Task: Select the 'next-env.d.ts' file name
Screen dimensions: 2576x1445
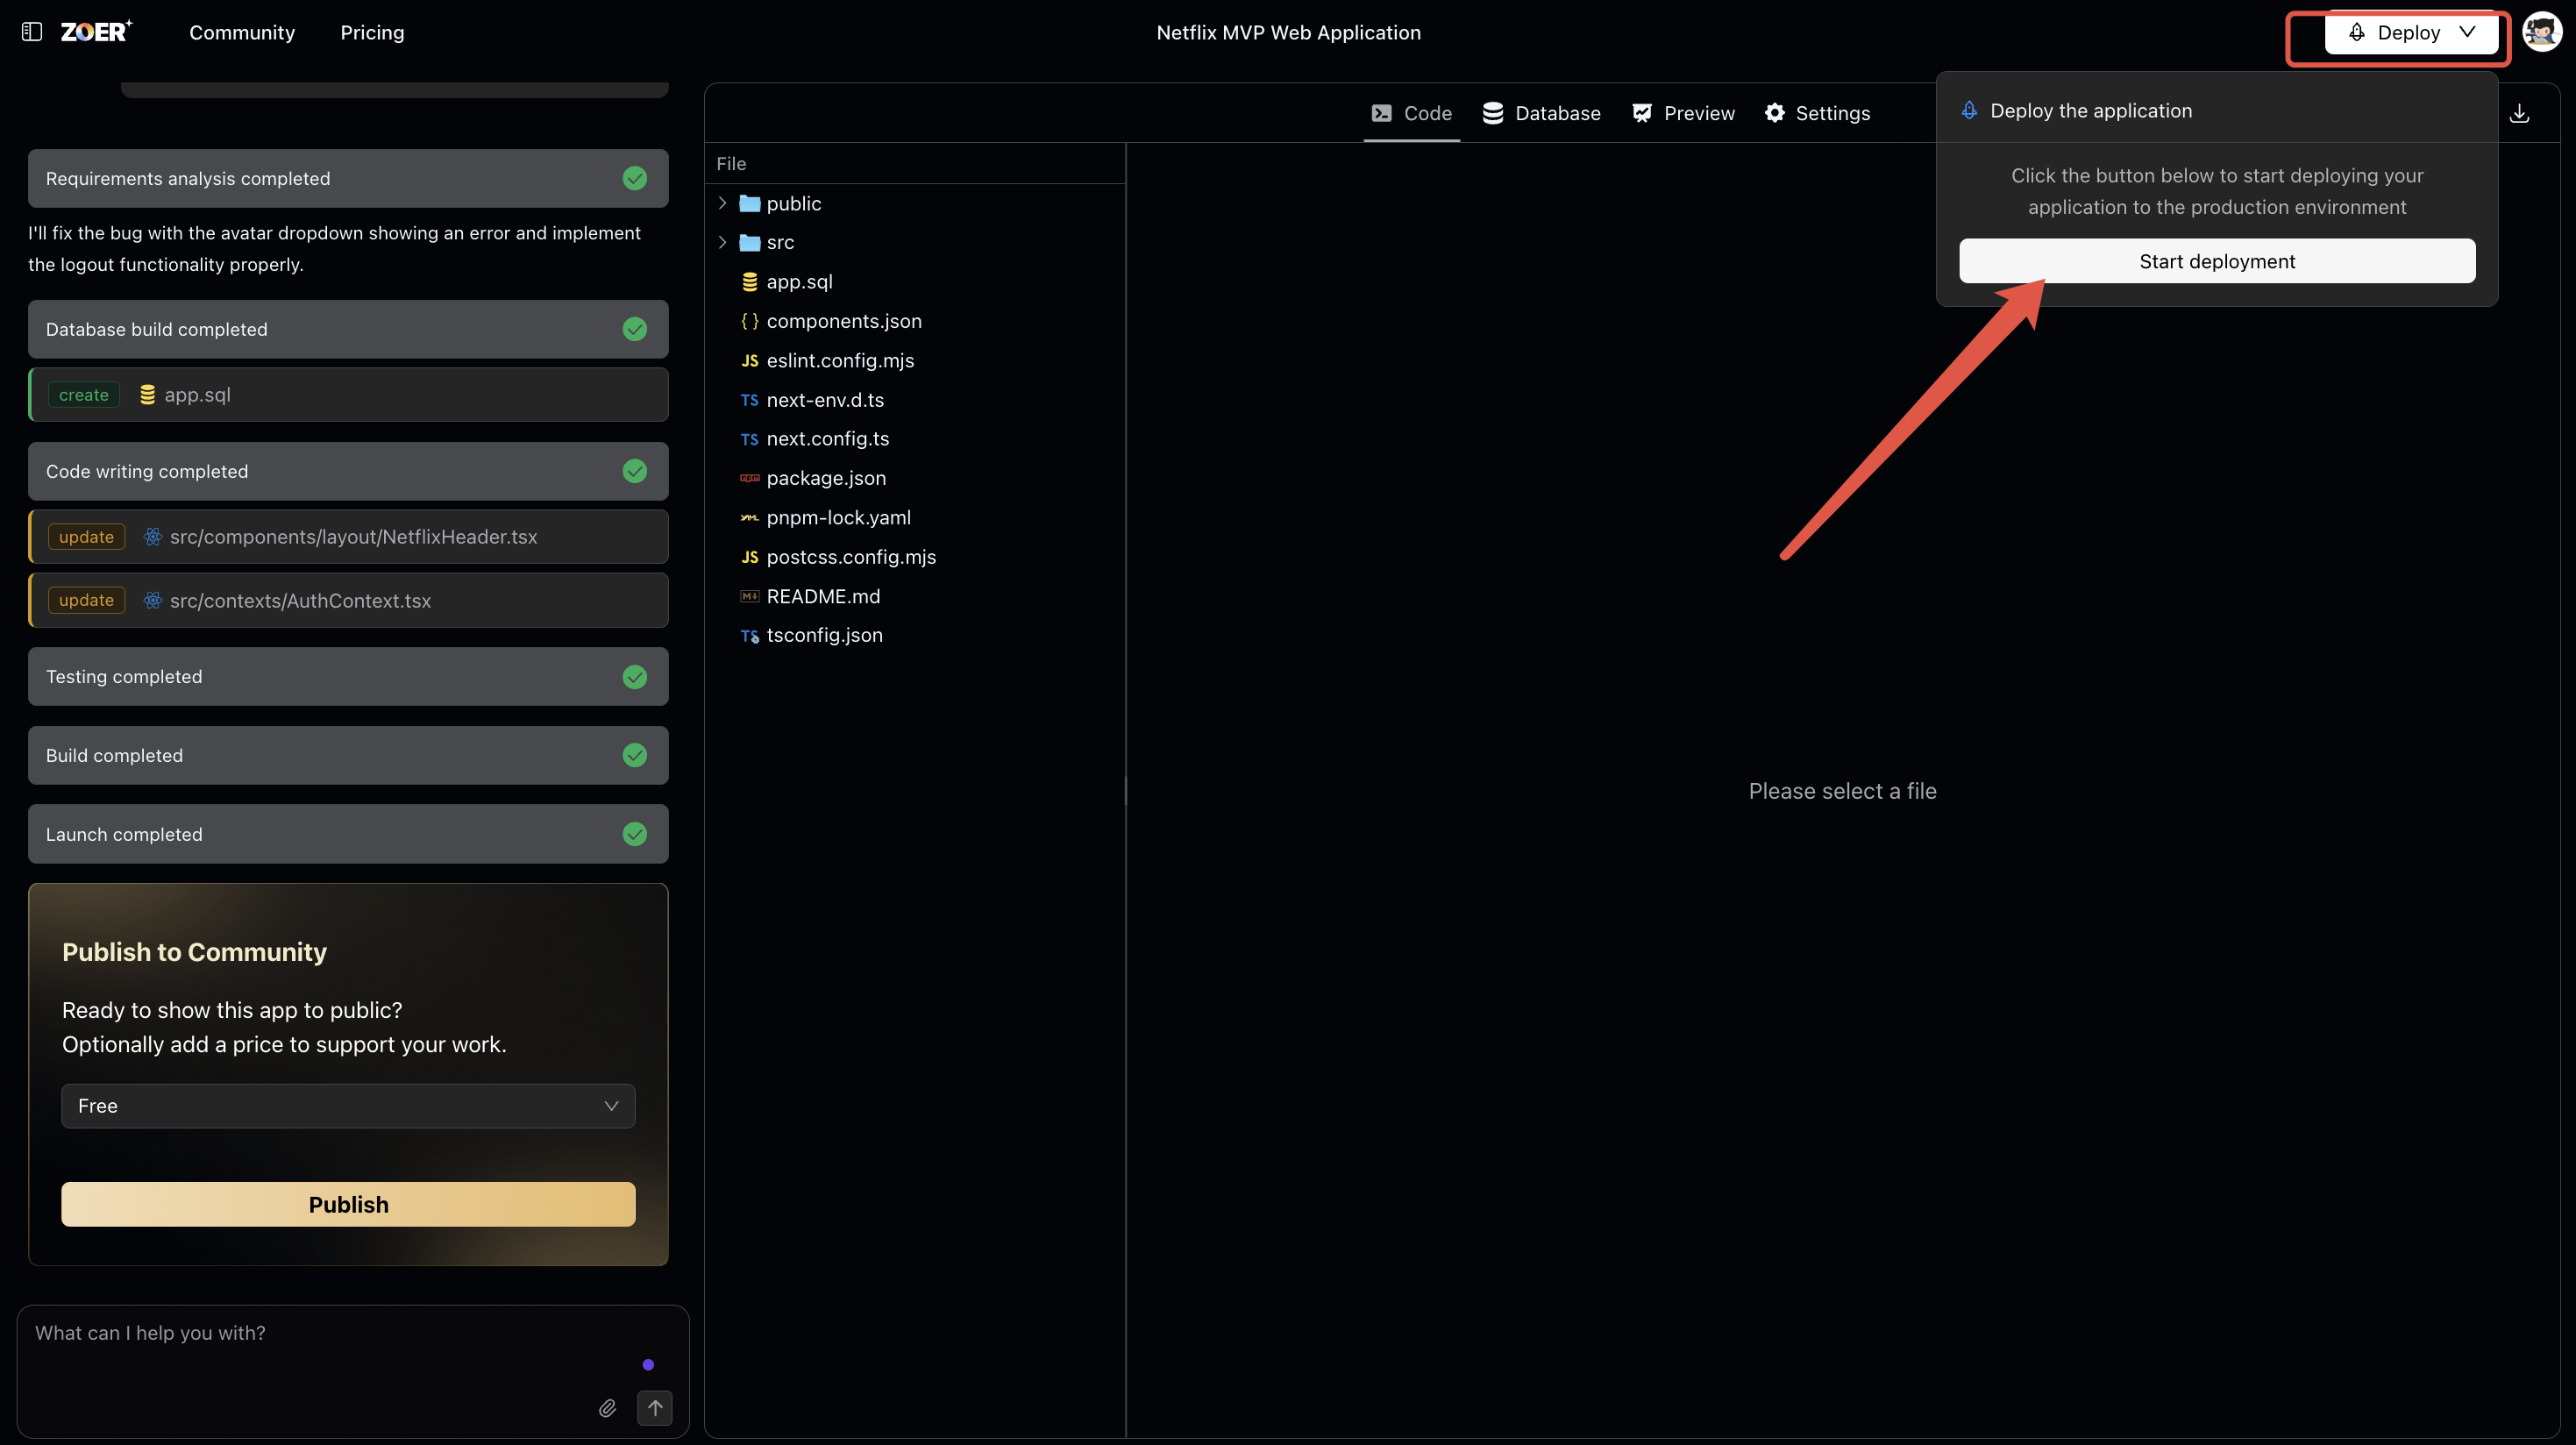Action: pyautogui.click(x=825, y=400)
